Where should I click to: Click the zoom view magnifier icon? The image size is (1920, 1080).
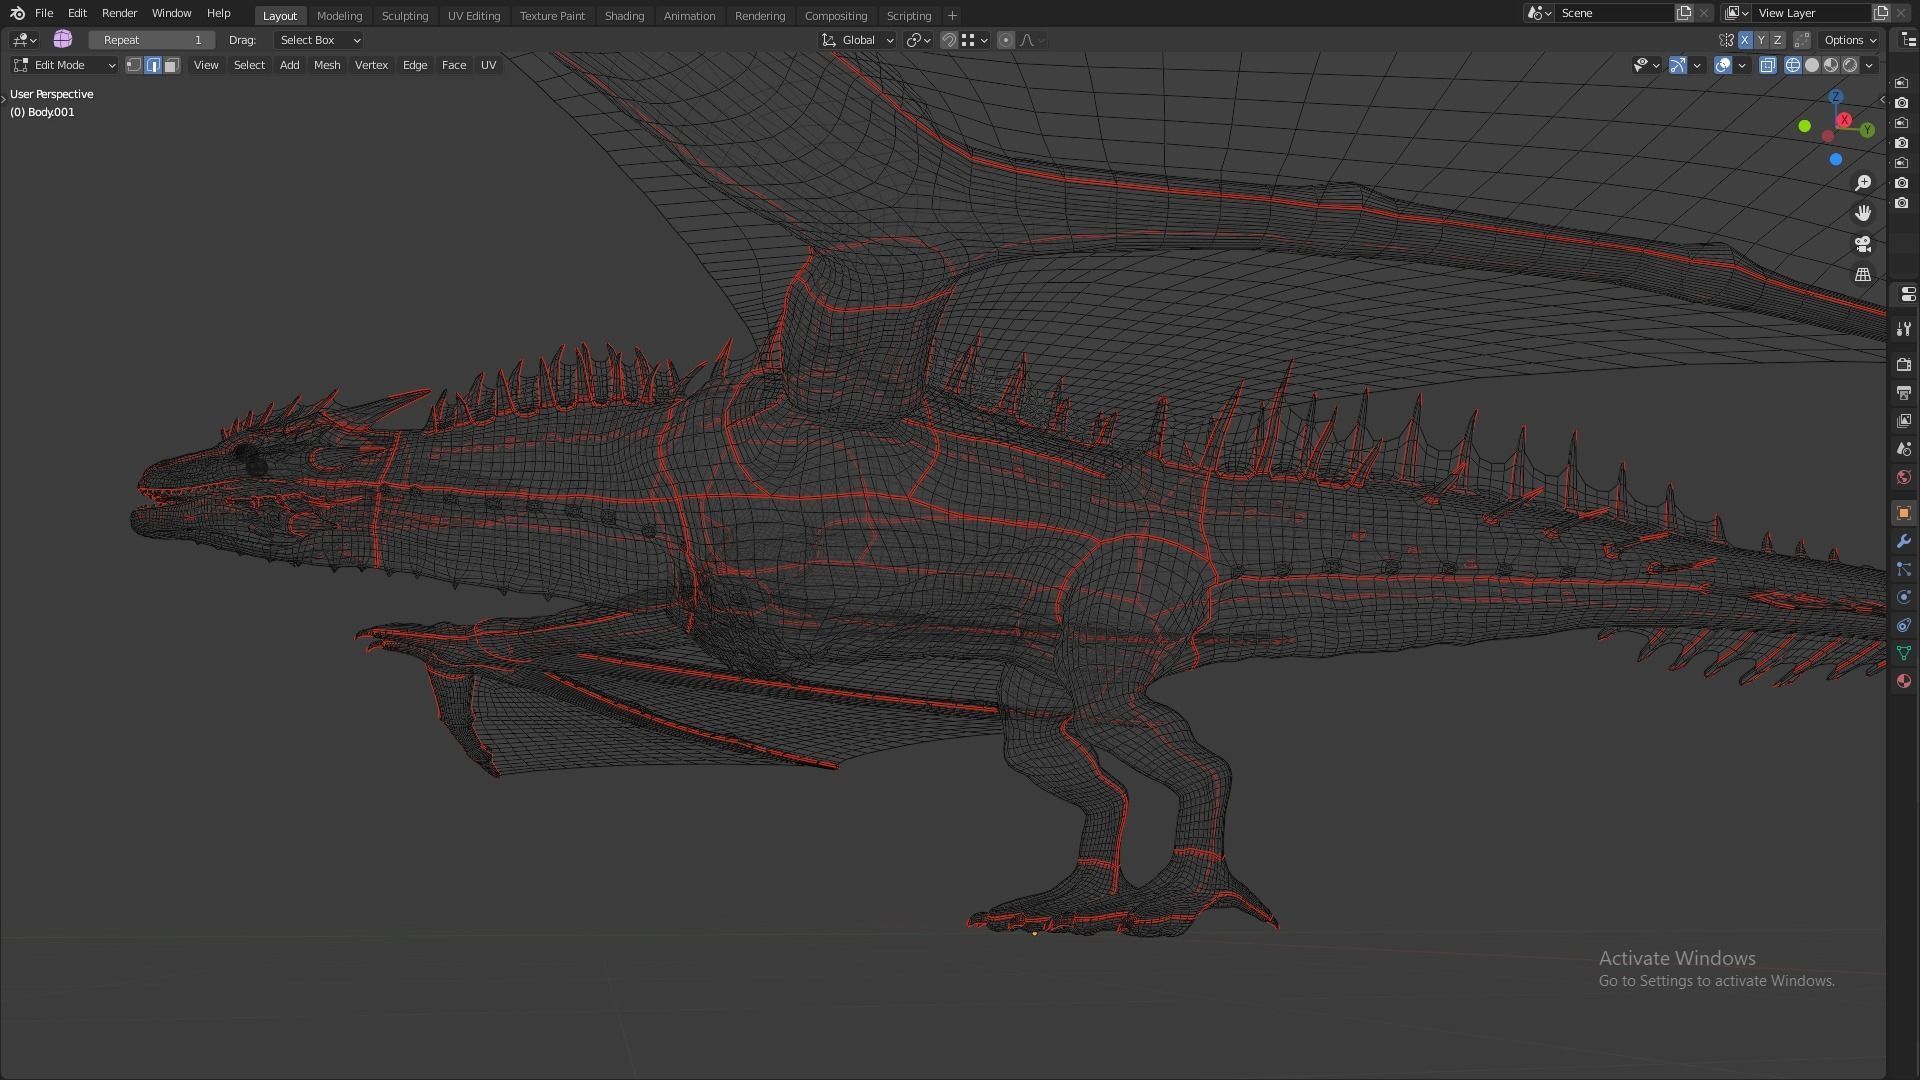pyautogui.click(x=1863, y=183)
